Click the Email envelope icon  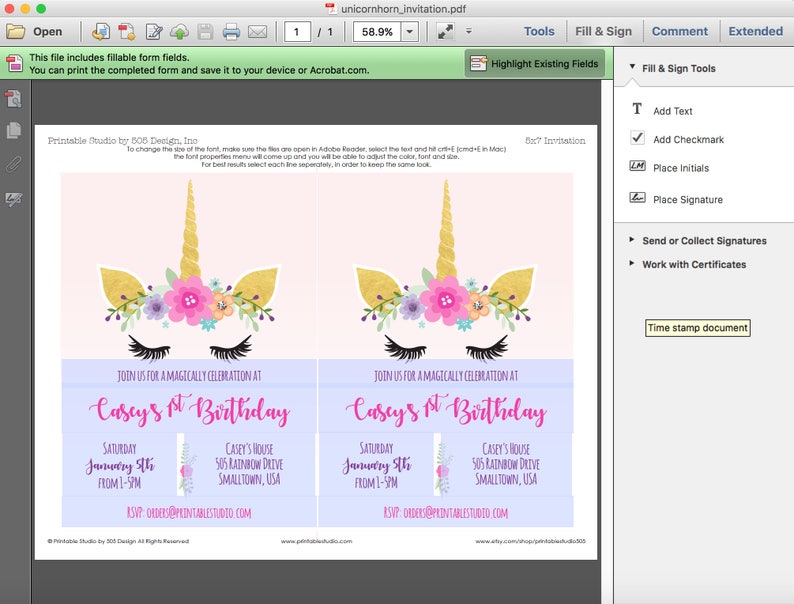point(257,31)
